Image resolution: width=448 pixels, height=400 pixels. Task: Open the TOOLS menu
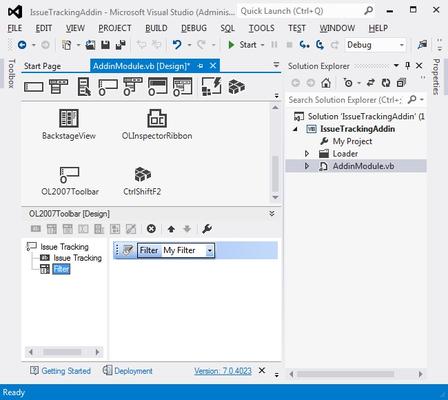click(261, 28)
